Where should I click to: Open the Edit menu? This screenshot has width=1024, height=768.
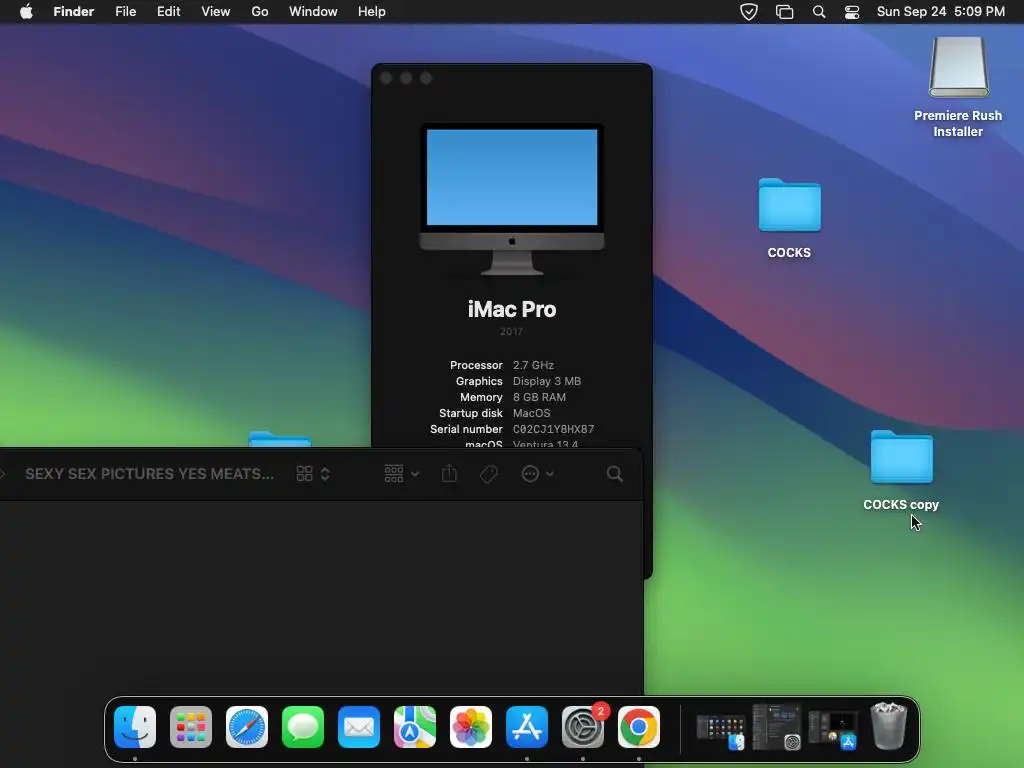tap(168, 12)
